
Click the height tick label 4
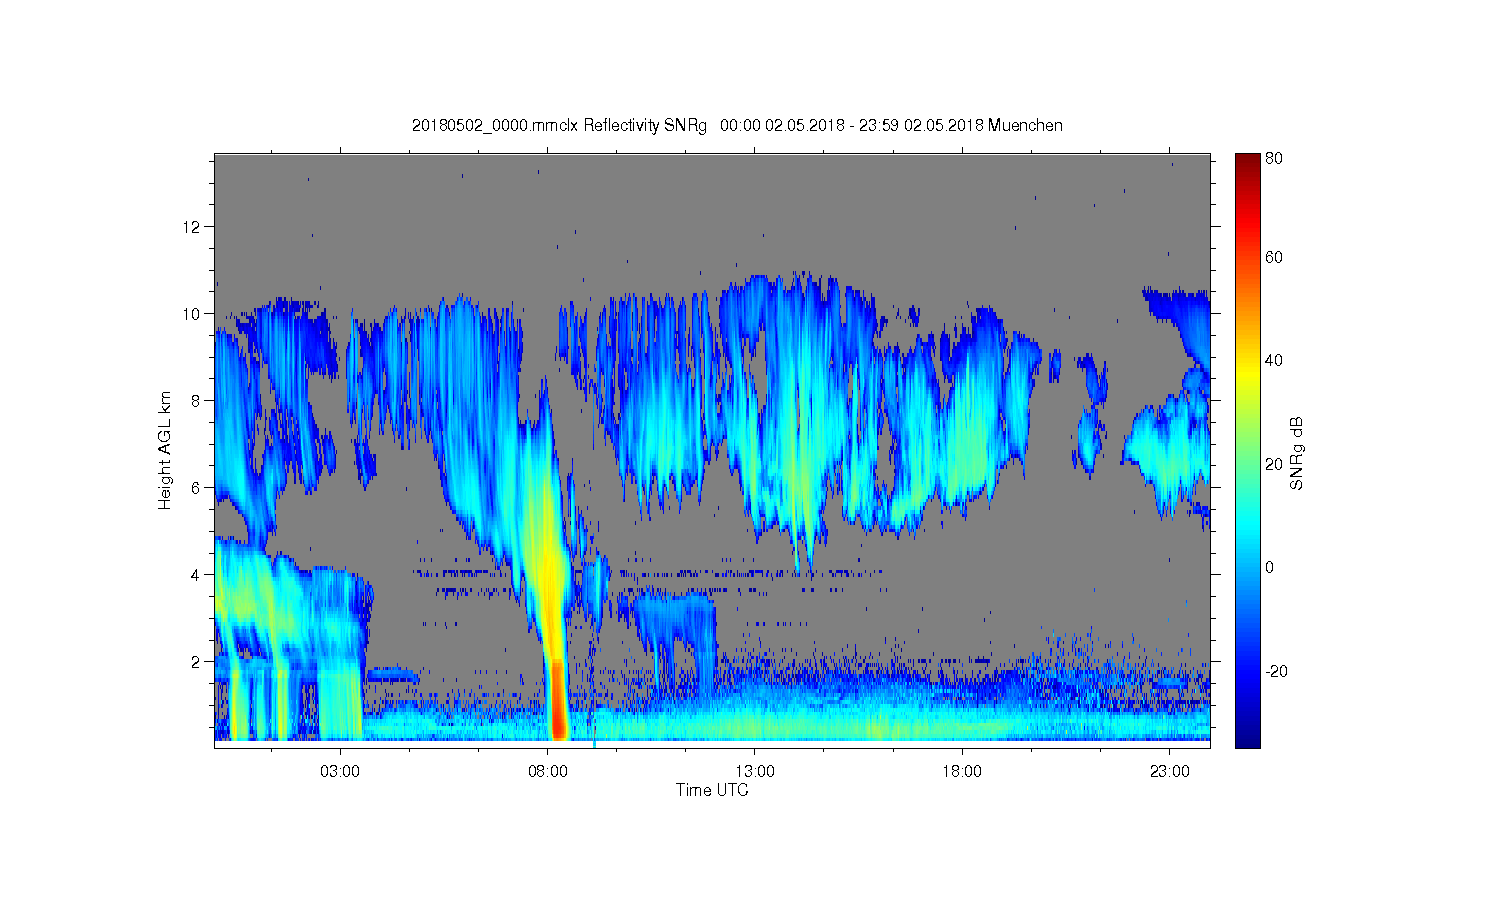pos(196,575)
